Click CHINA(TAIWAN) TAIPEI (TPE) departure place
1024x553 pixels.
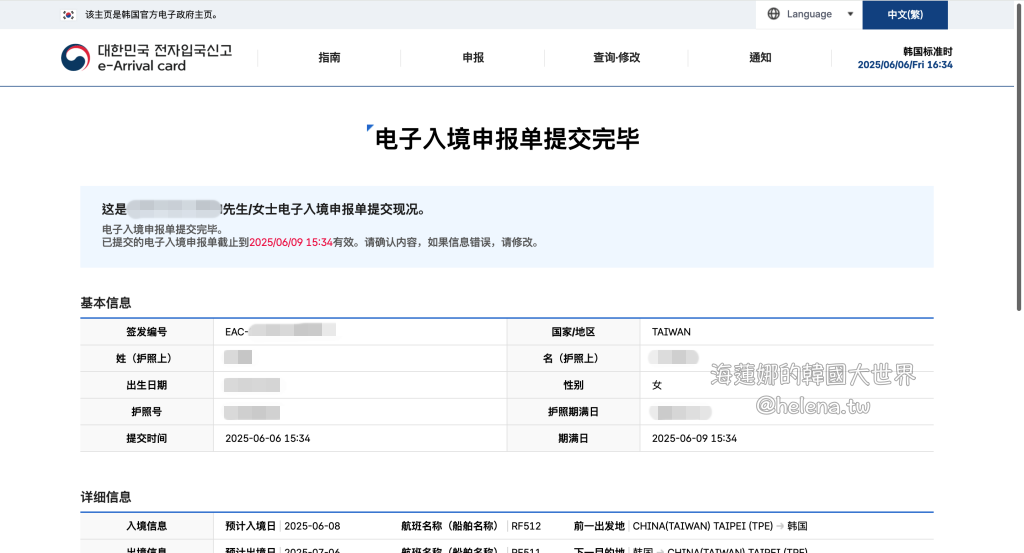click(703, 526)
